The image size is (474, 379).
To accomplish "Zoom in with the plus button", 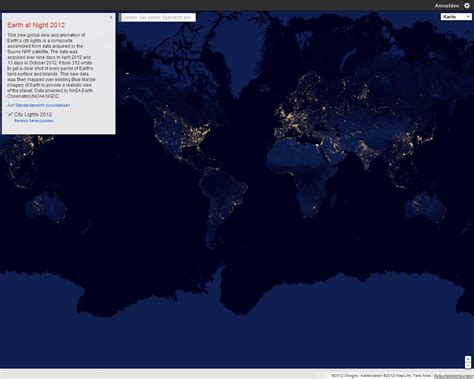I will point(468,359).
